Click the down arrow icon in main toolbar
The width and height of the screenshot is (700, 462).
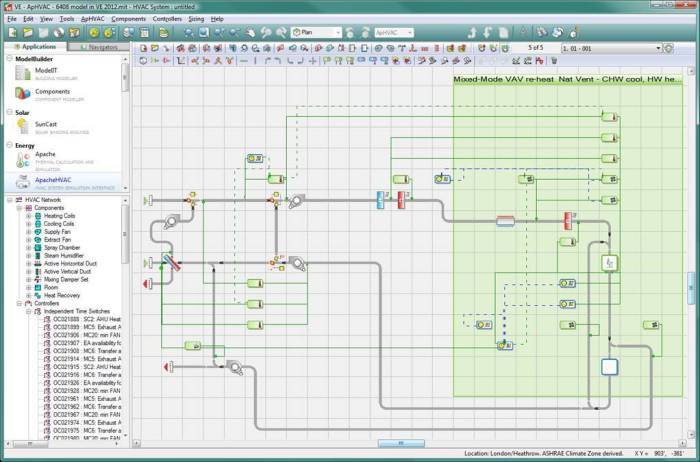tap(488, 33)
